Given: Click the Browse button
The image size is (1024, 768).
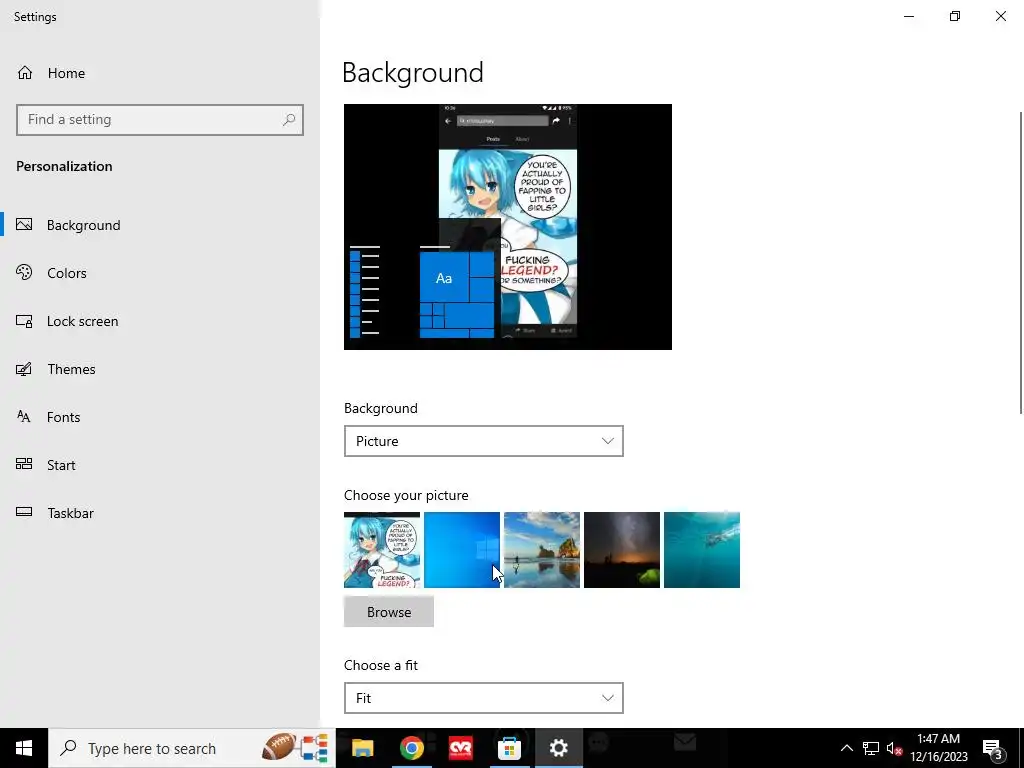Looking at the screenshot, I should pos(389,612).
